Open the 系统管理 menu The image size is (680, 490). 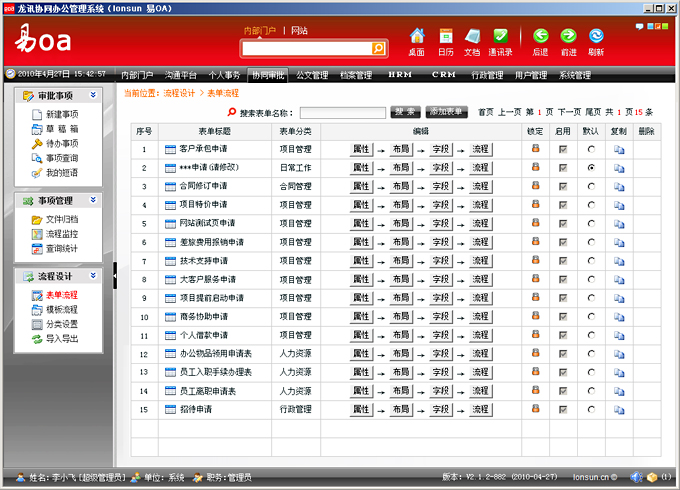point(575,75)
